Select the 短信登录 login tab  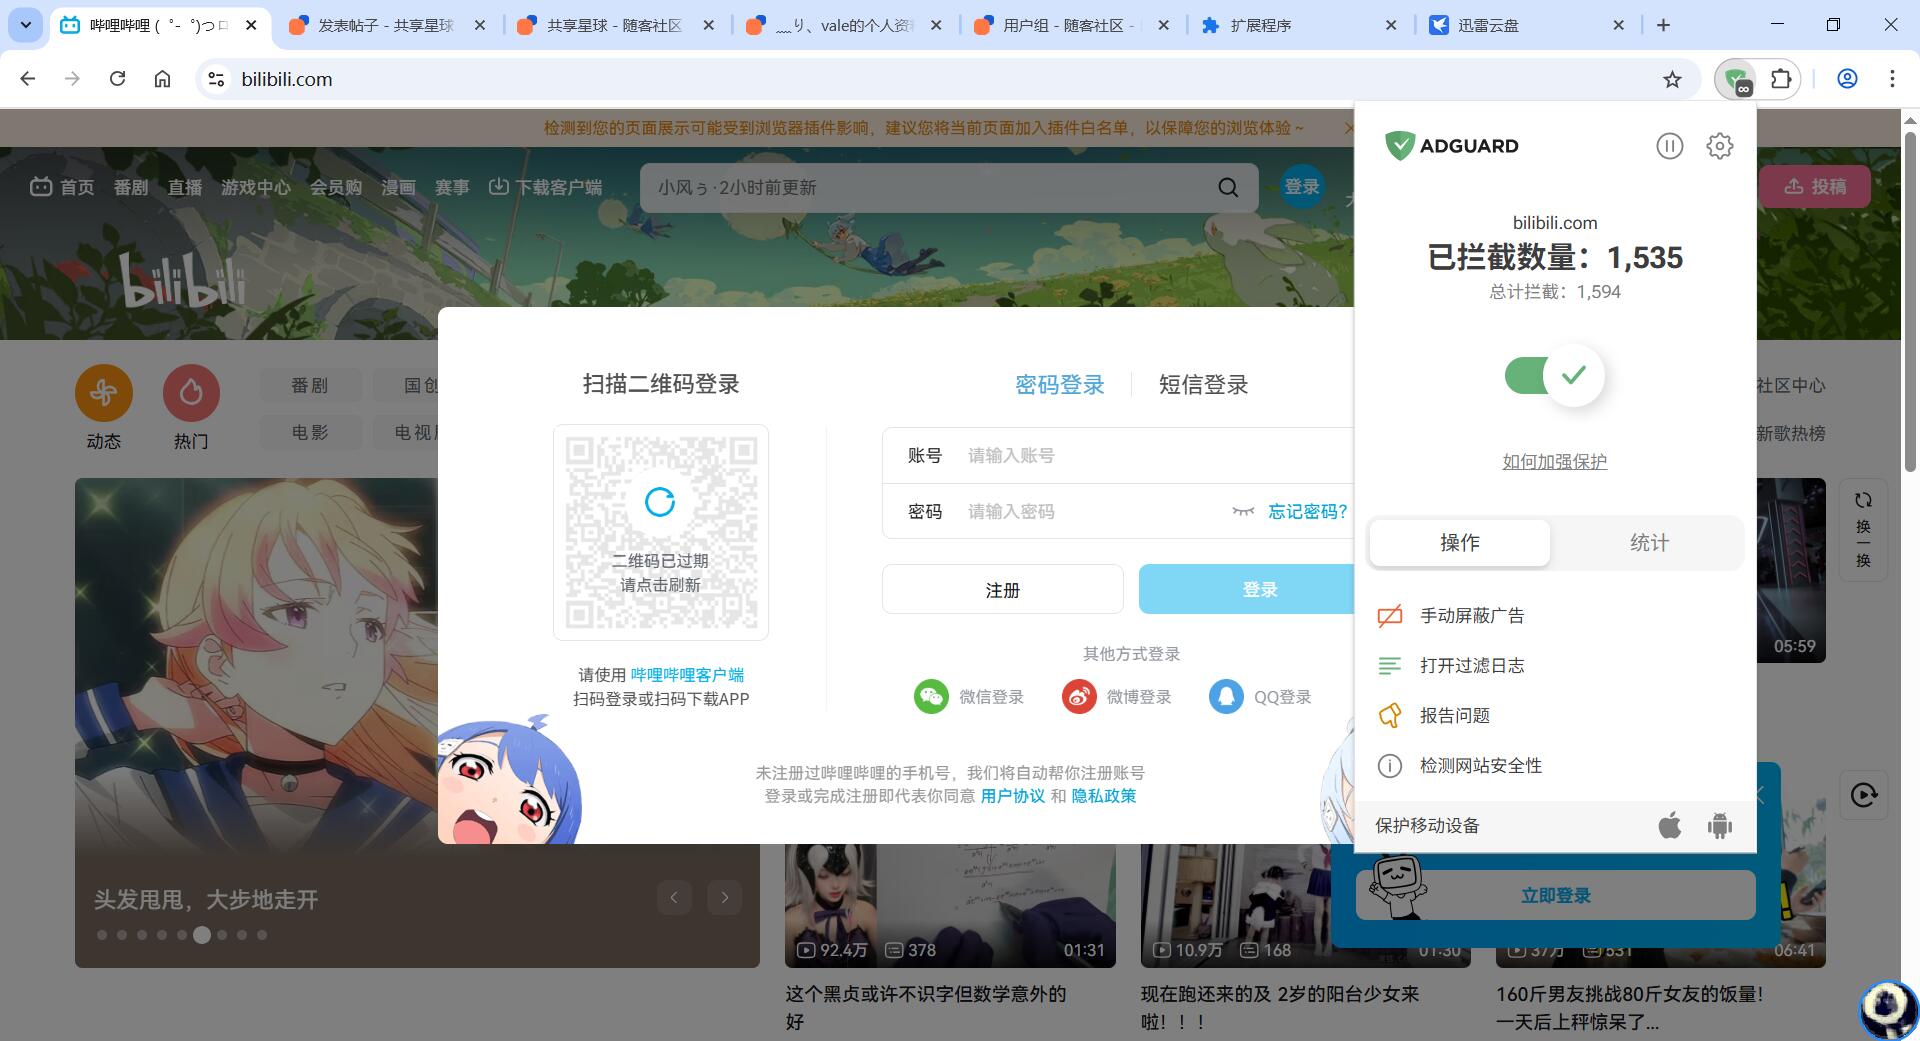click(1203, 385)
